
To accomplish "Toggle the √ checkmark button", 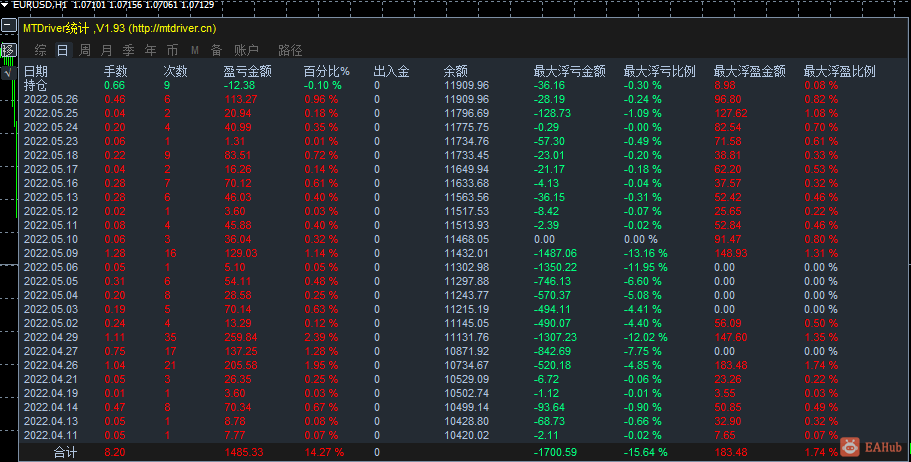I will [x=8, y=73].
